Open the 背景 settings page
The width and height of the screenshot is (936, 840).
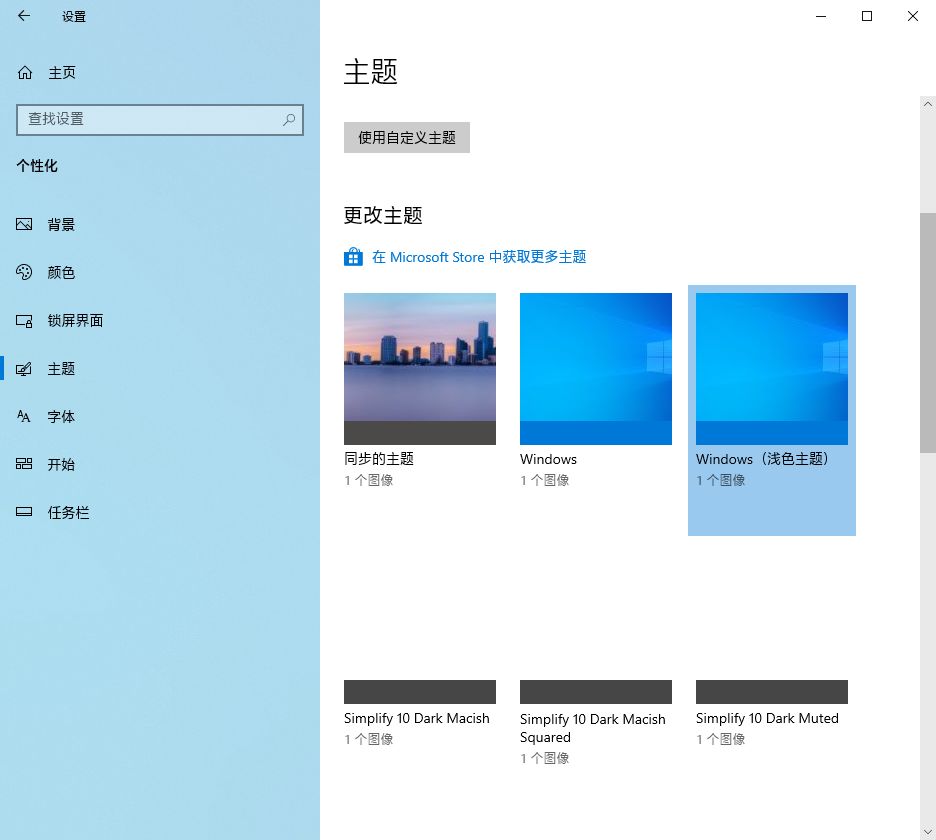click(x=160, y=224)
